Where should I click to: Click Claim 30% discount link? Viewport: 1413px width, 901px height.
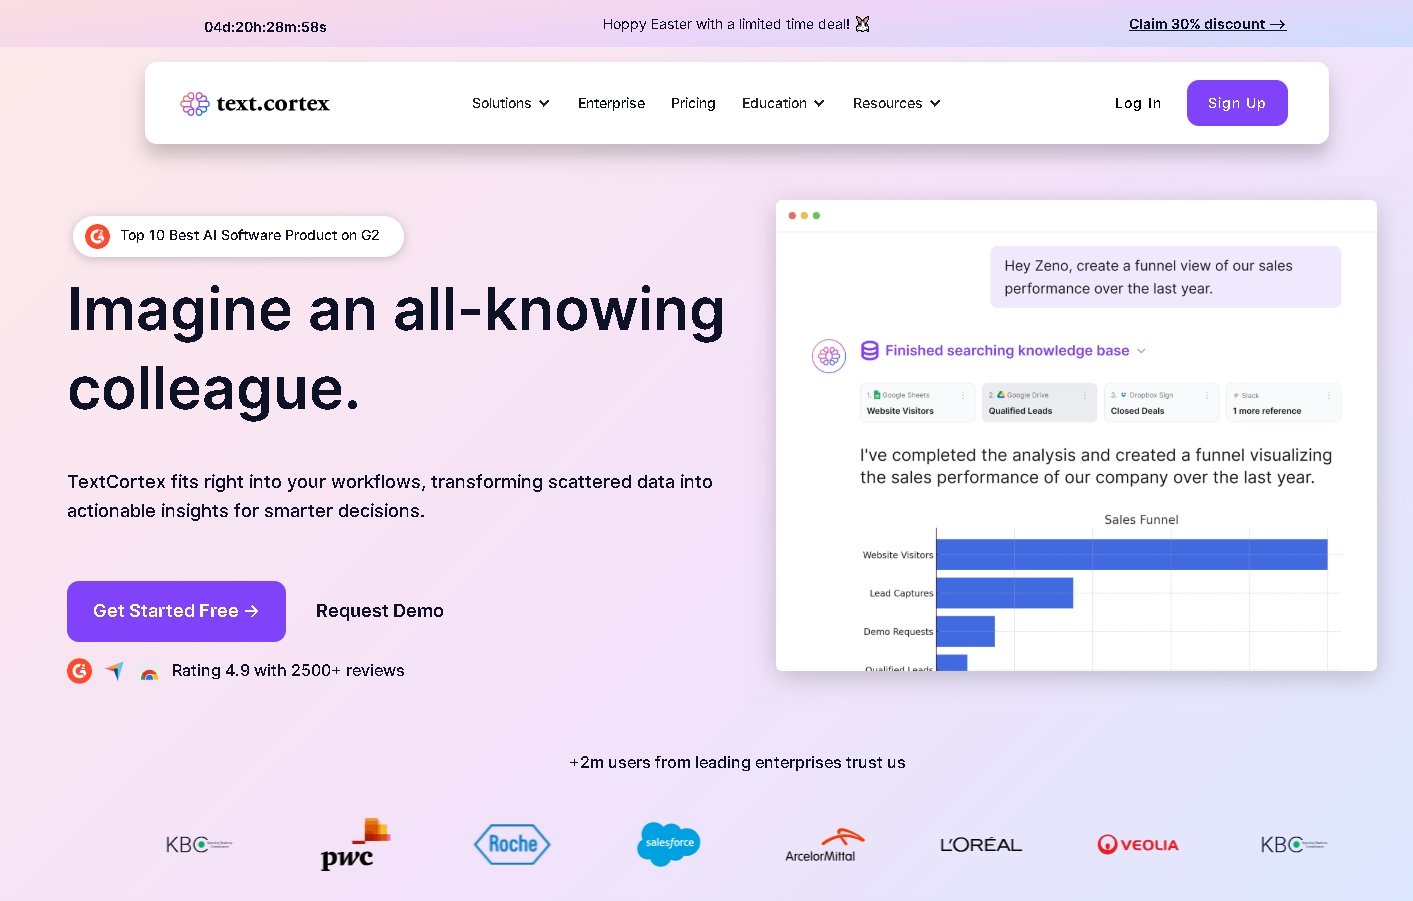point(1207,24)
